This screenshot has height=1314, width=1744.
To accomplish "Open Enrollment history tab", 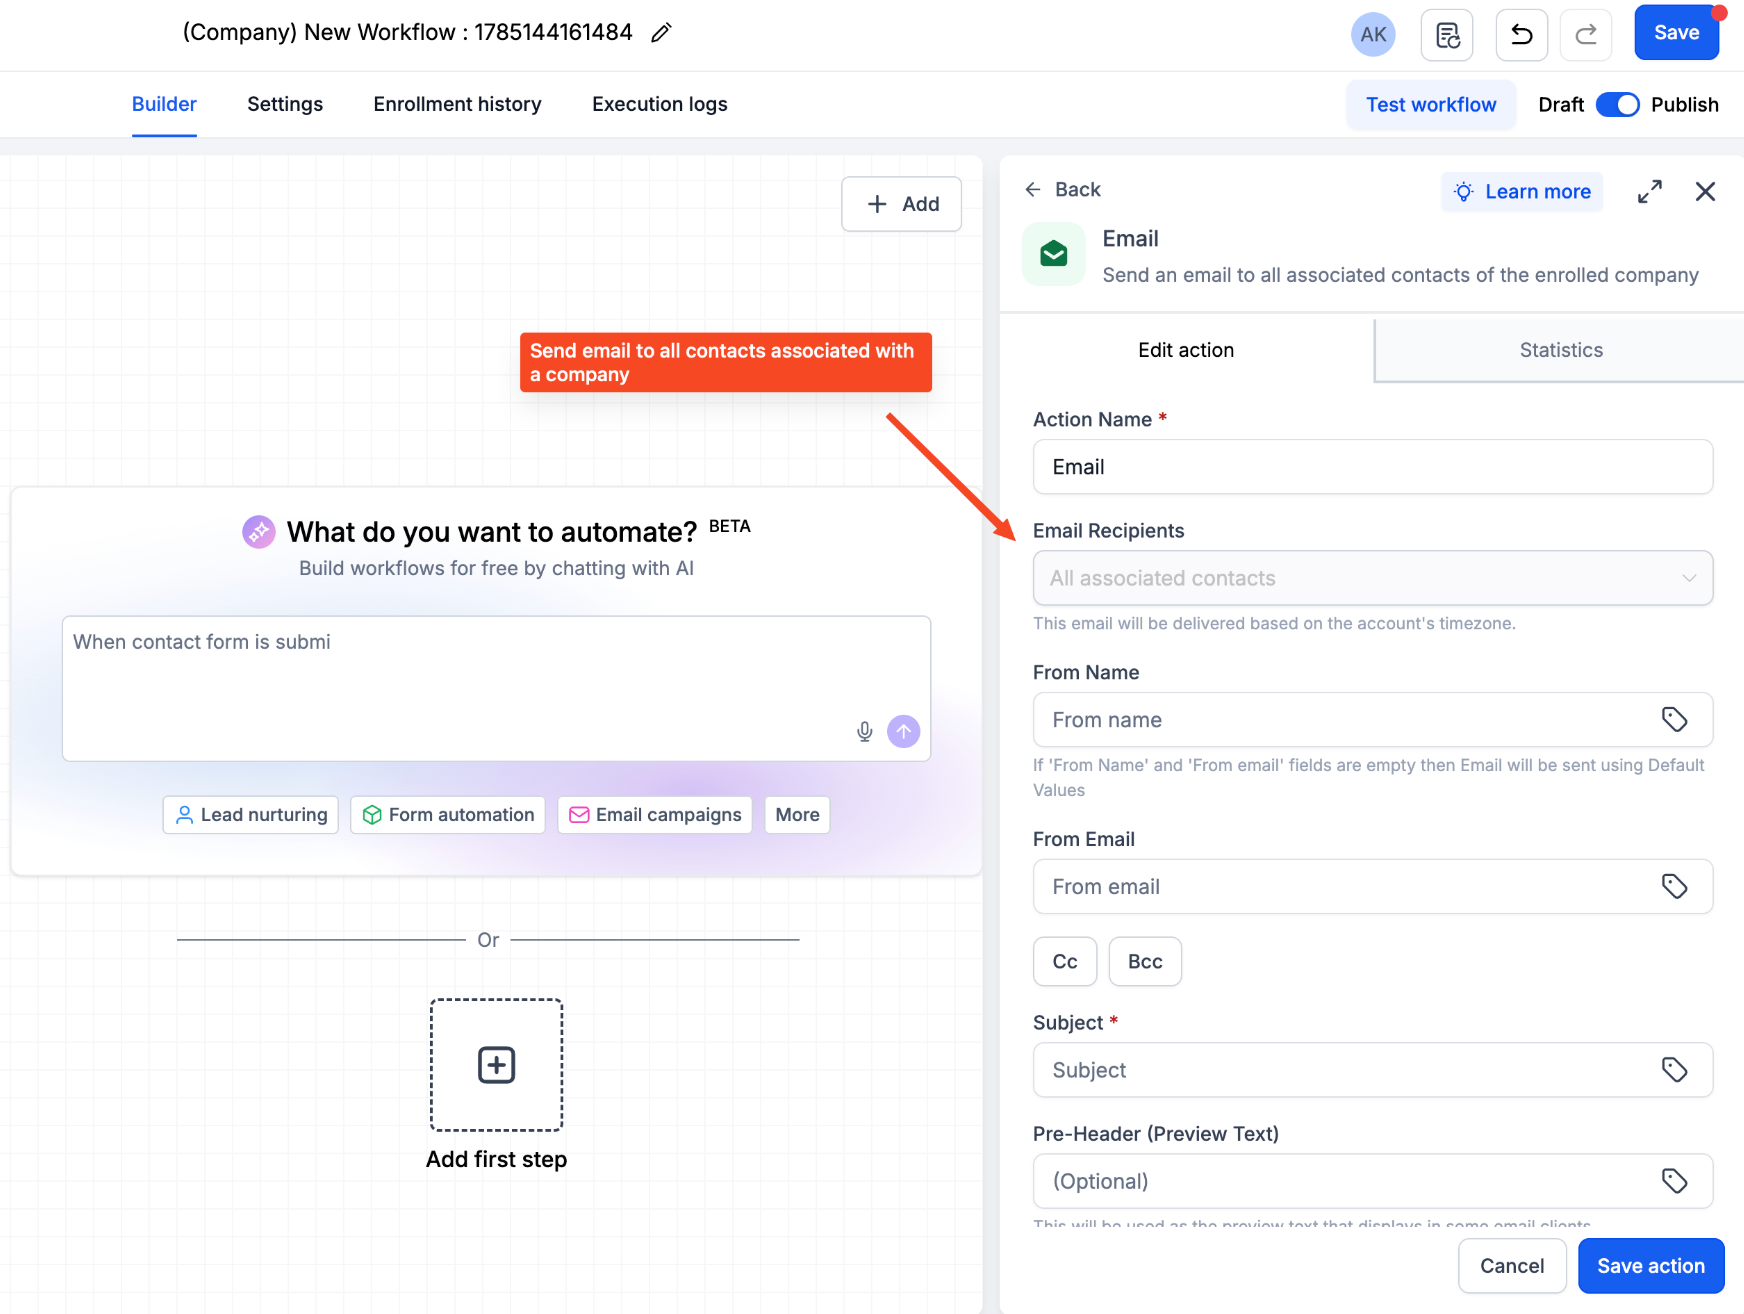I will pyautogui.click(x=457, y=104).
